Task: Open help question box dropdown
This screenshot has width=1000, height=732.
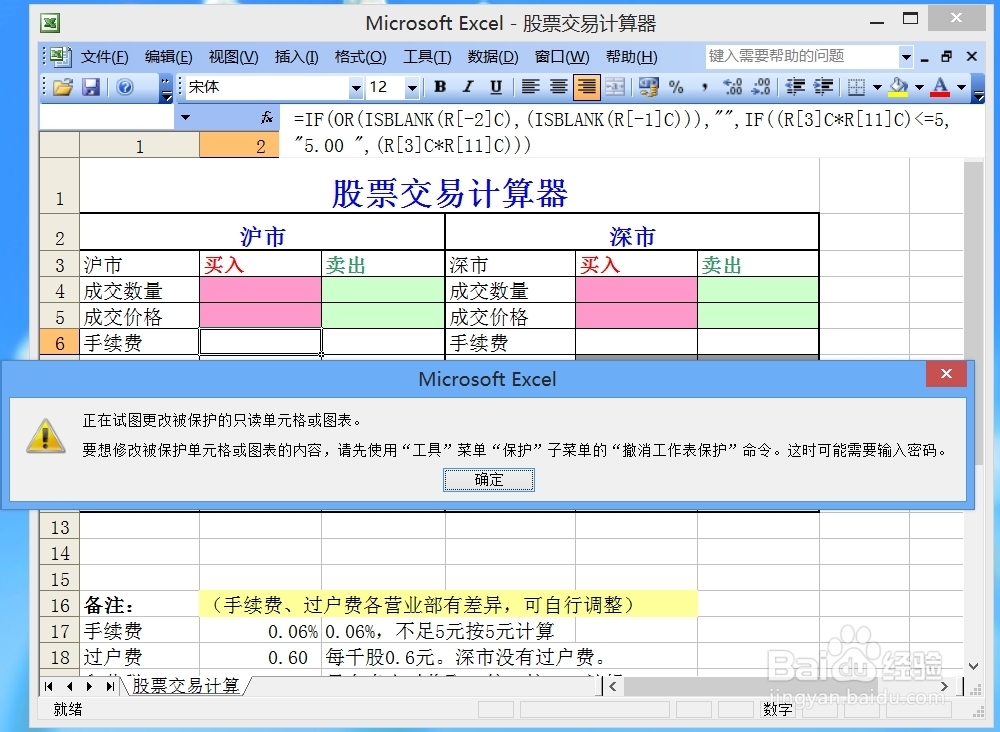Action: click(906, 57)
